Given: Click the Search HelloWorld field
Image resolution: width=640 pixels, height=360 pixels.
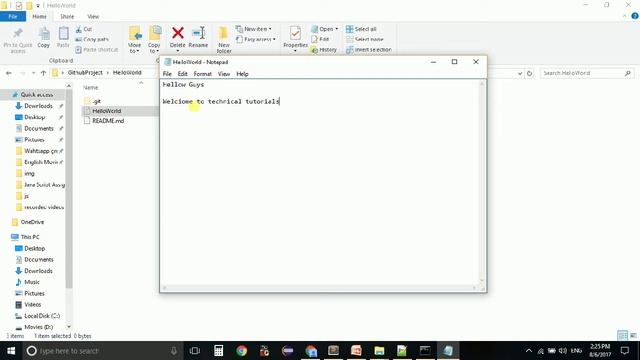Looking at the screenshot, I should click(586, 73).
